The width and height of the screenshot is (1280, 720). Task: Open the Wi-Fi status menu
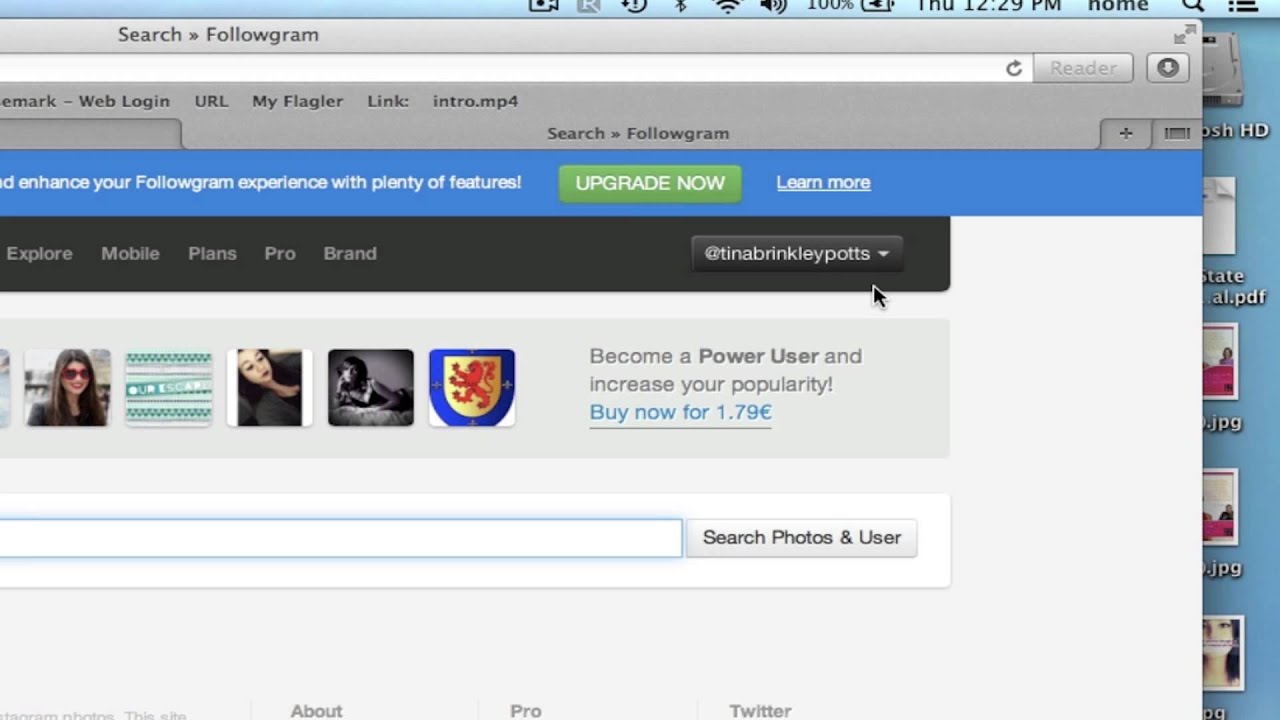tap(728, 6)
